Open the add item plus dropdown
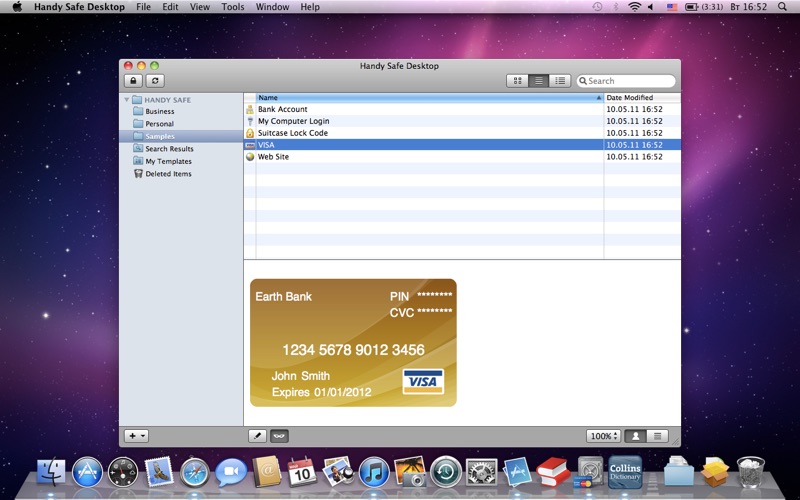Image resolution: width=800 pixels, height=500 pixels. pos(137,436)
